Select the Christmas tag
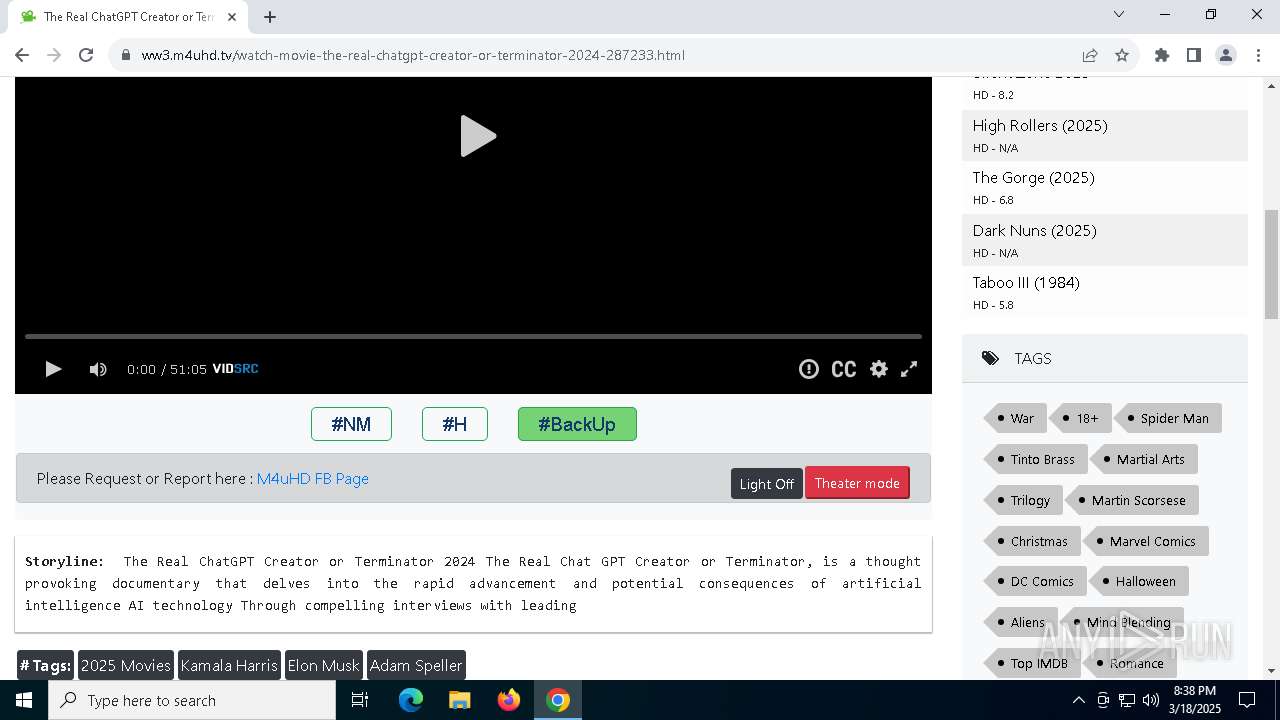1280x720 pixels. click(x=1032, y=542)
